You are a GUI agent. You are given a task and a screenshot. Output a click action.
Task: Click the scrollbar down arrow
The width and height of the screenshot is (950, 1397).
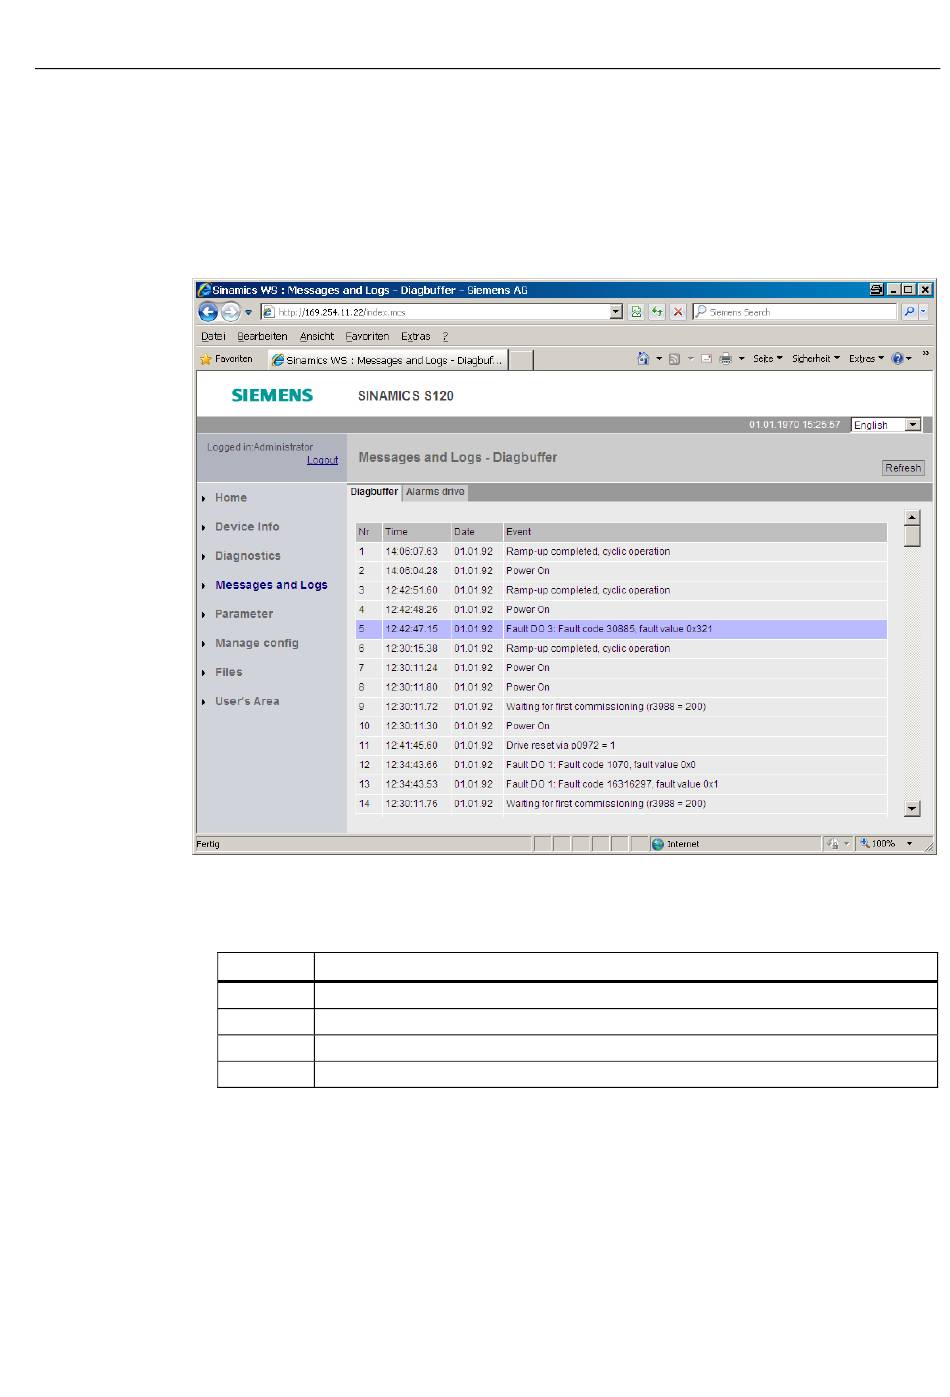tap(912, 809)
